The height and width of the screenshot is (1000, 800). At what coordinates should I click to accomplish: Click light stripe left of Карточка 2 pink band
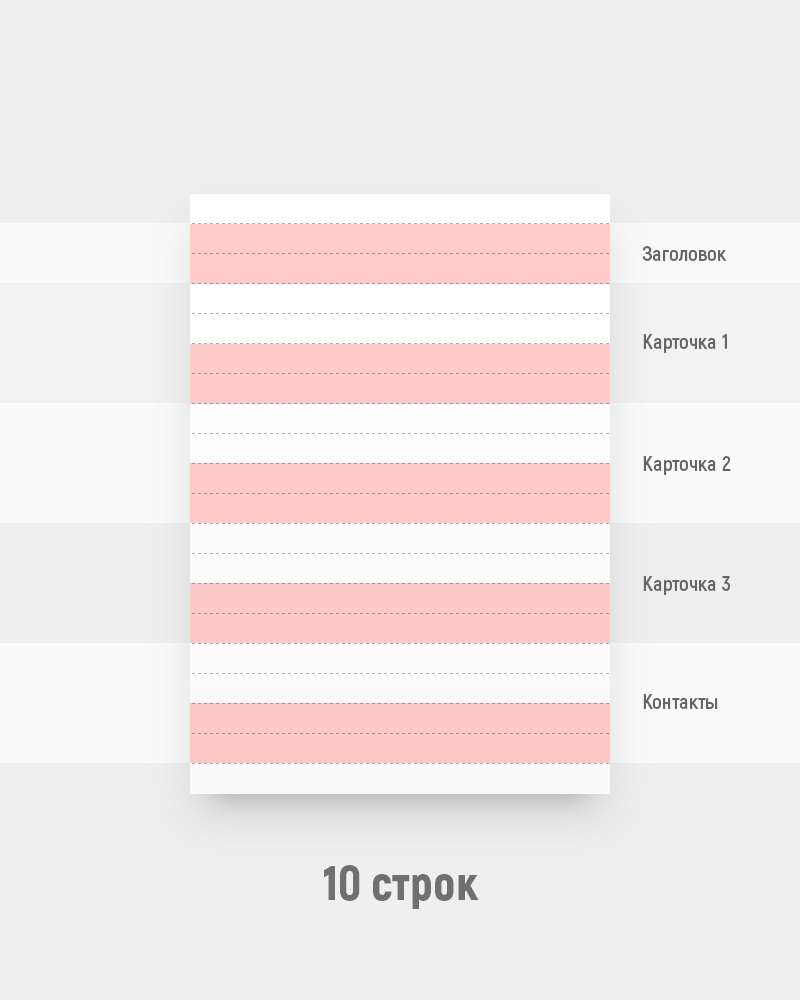click(x=95, y=463)
